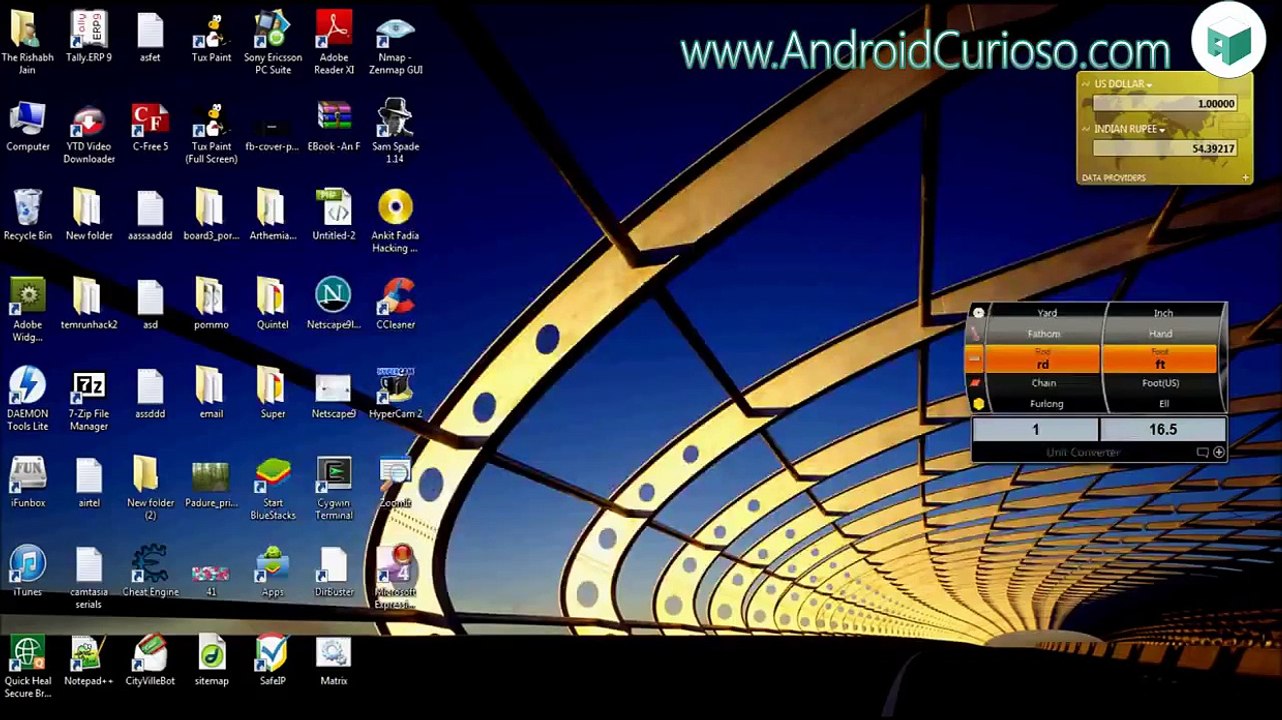Launch CityVilleBot icon
1282x720 pixels.
[150, 660]
